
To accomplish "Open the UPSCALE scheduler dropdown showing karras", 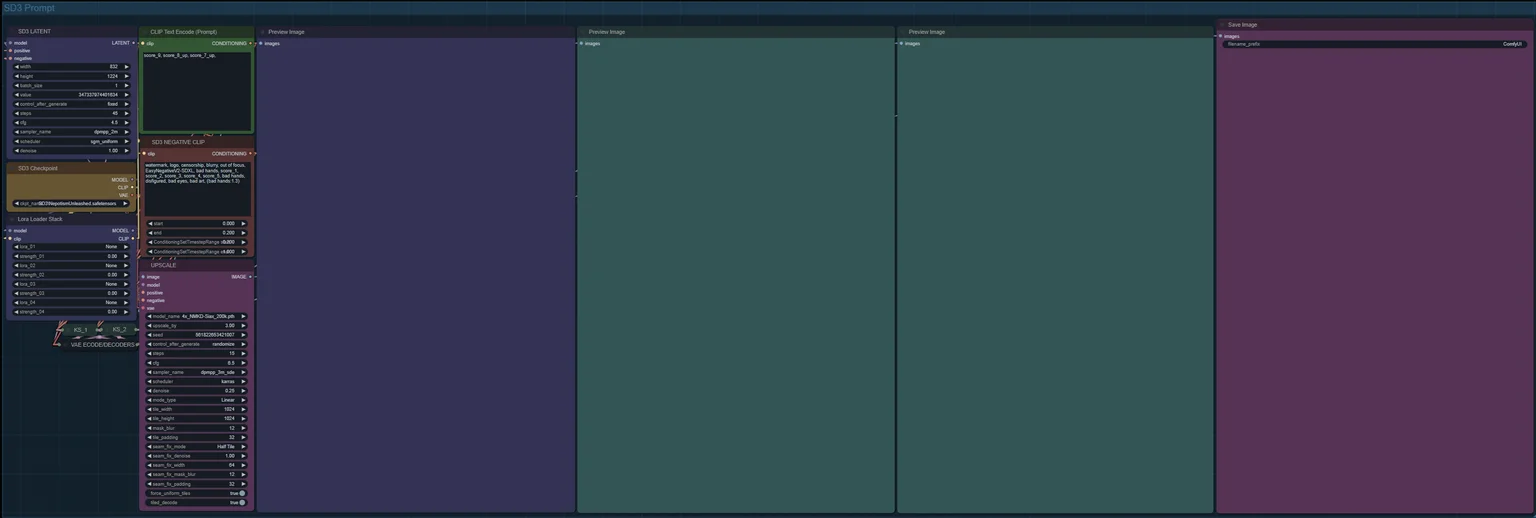I will coord(197,381).
